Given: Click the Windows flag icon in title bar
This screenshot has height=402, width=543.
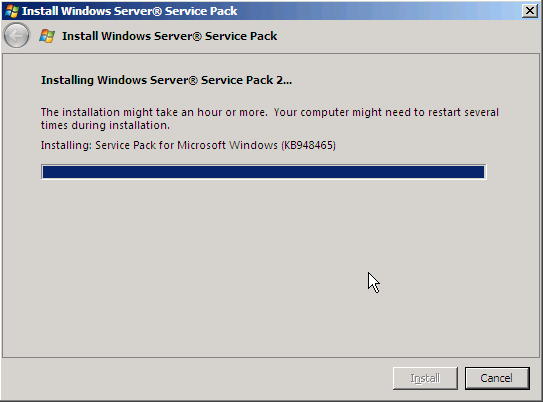Looking at the screenshot, I should pyautogui.click(x=12, y=11).
